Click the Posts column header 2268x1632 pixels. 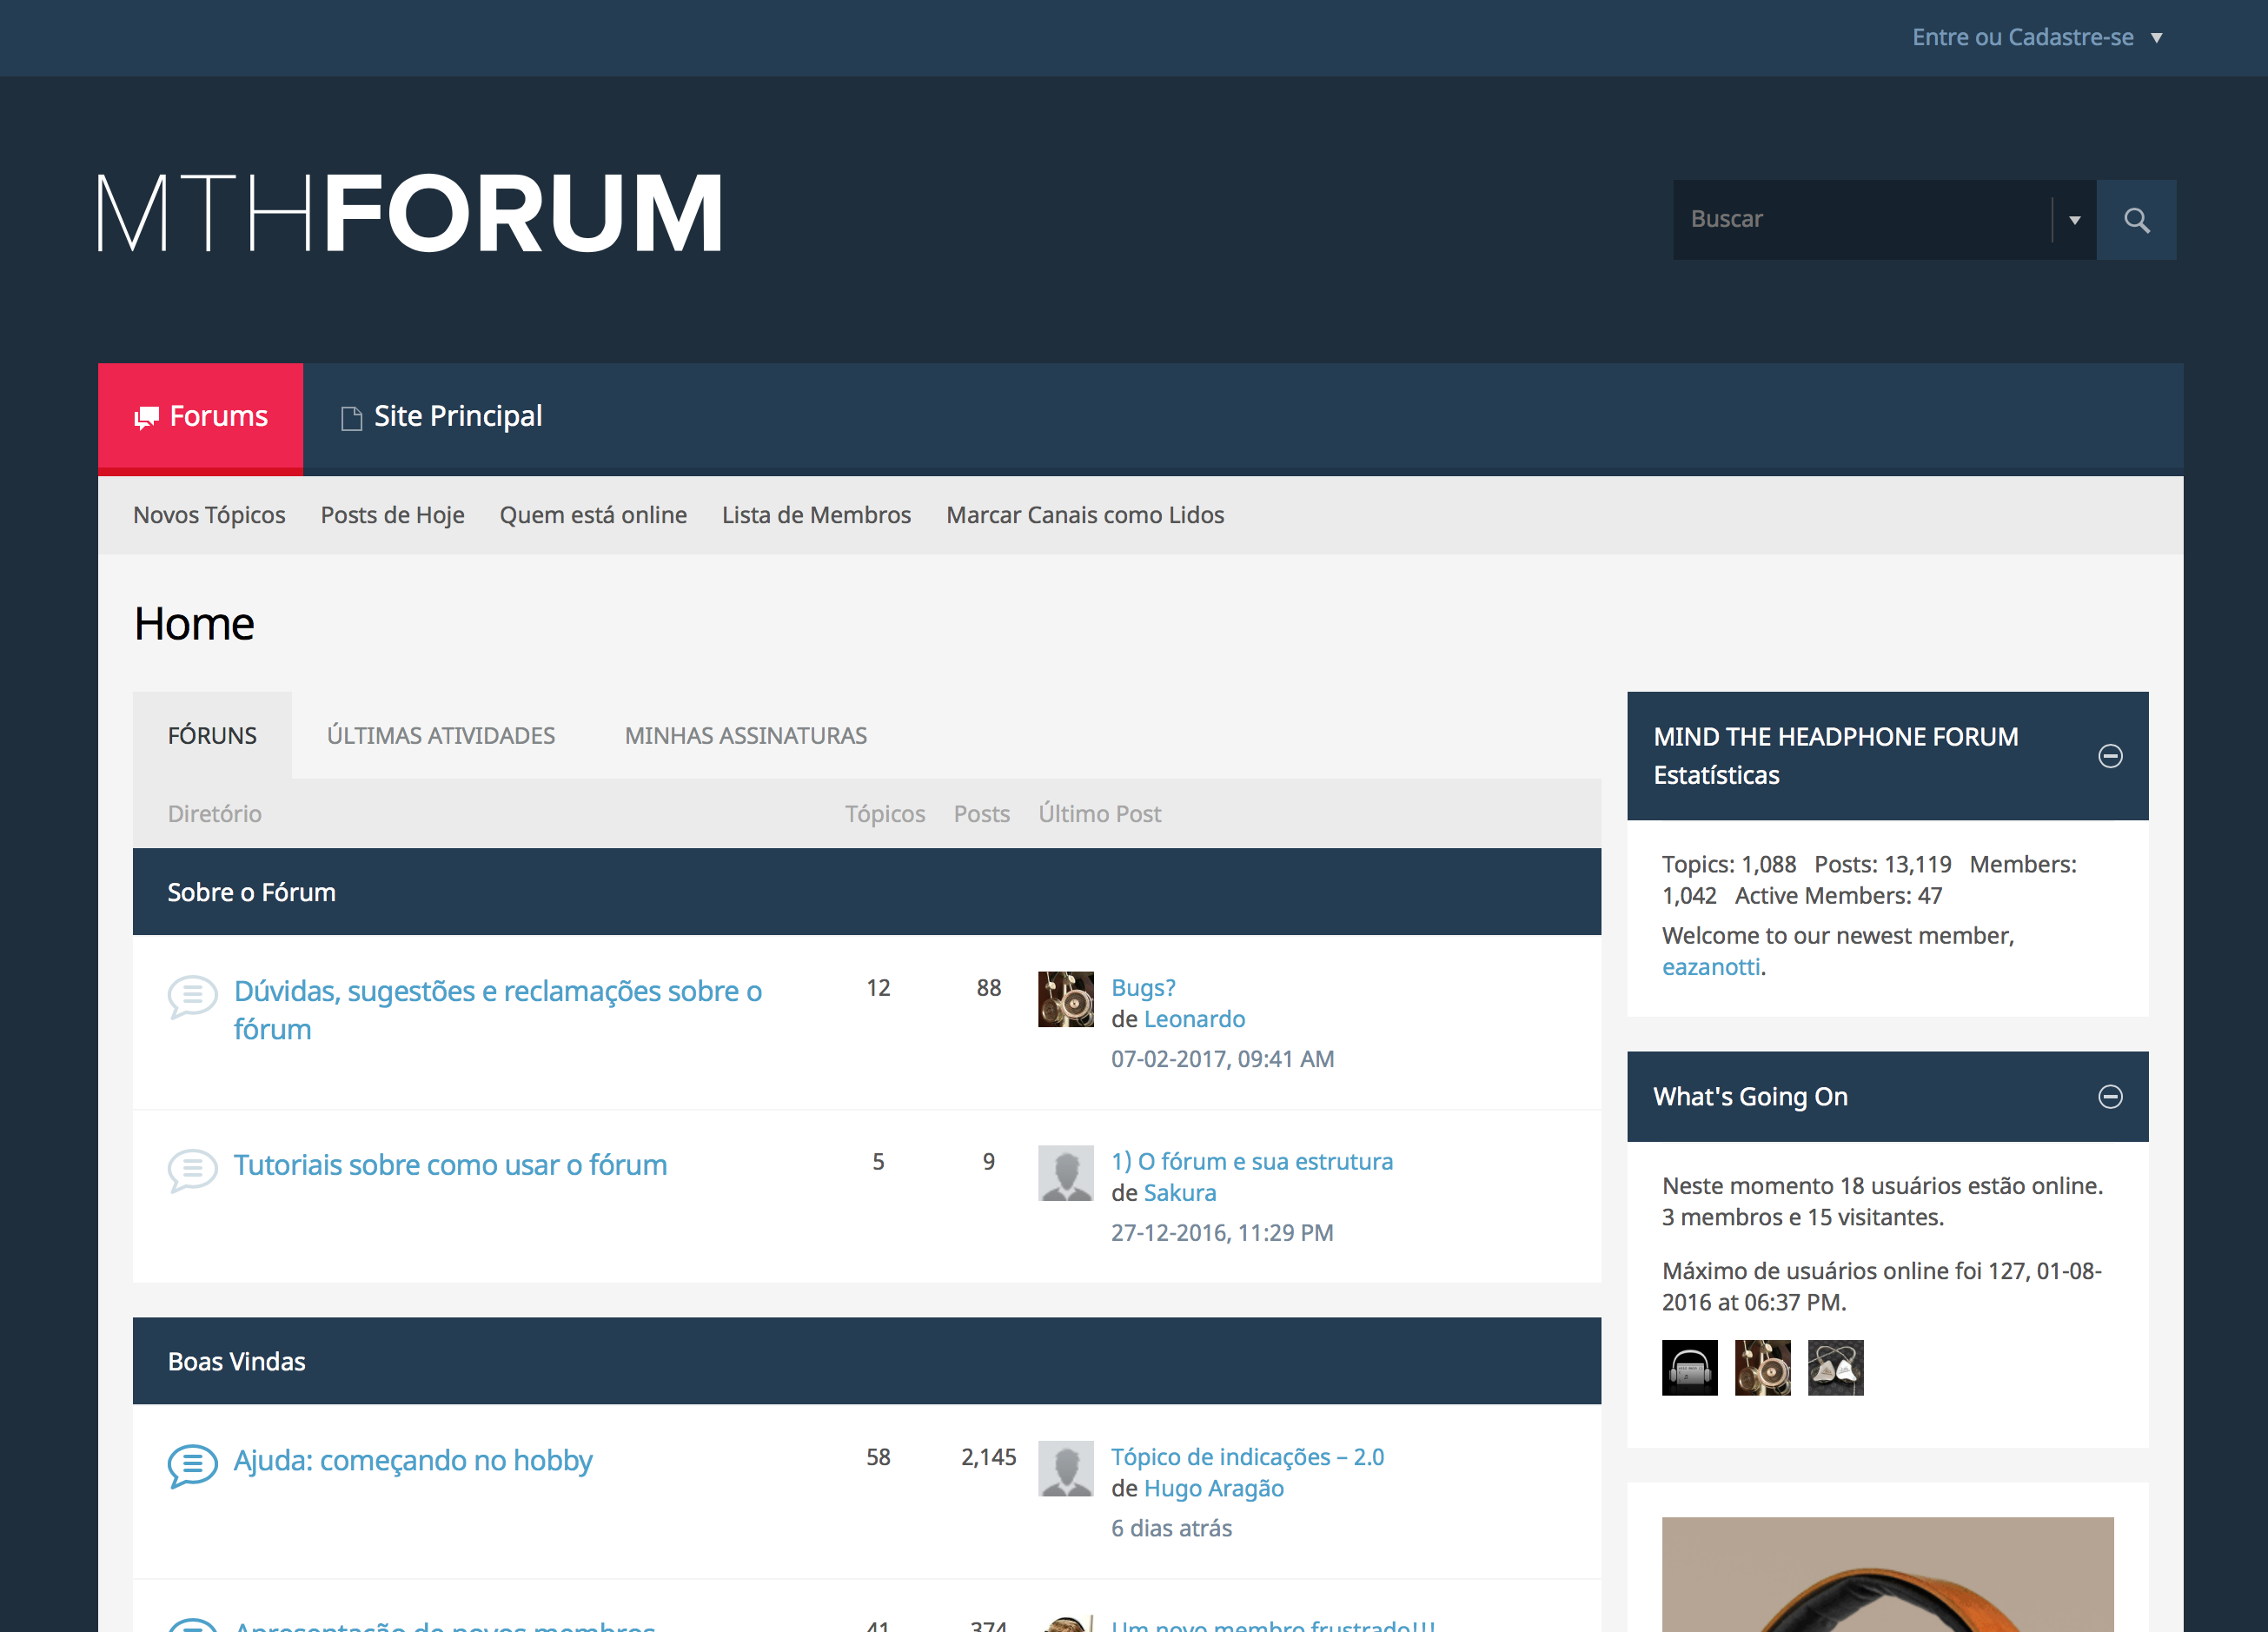pos(982,814)
